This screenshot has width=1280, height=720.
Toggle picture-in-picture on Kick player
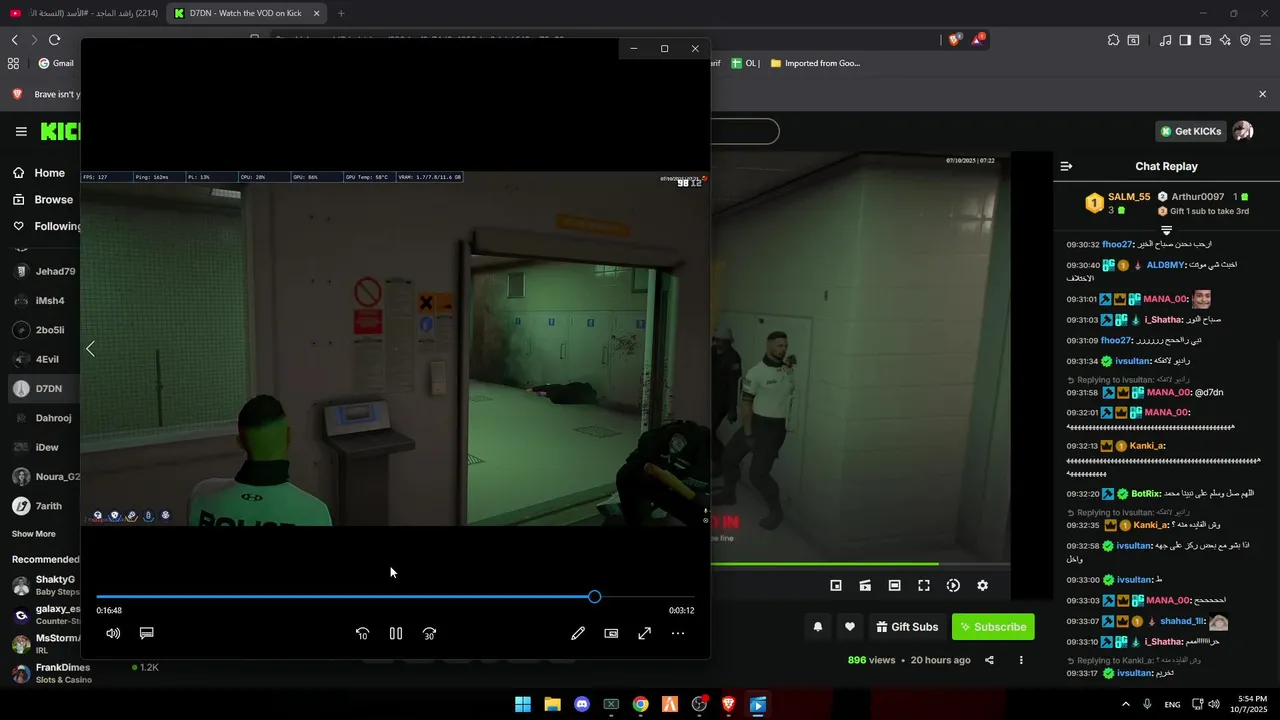point(836,585)
